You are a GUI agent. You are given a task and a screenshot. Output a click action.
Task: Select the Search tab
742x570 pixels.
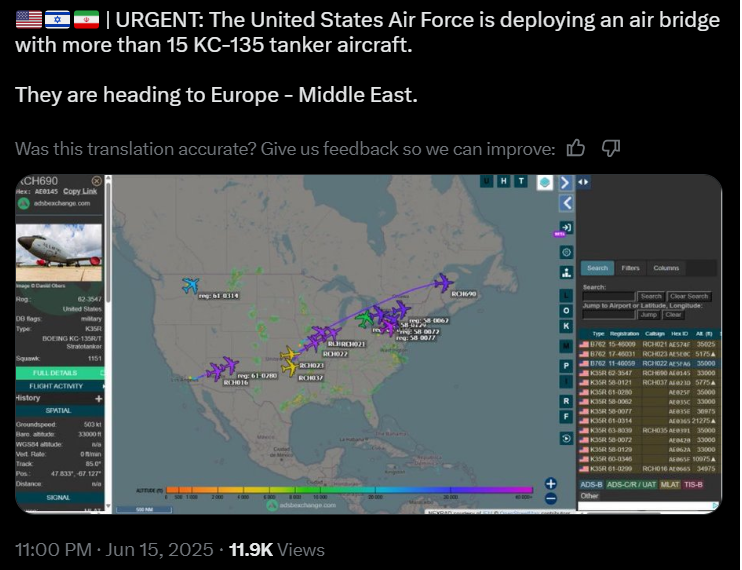point(597,268)
